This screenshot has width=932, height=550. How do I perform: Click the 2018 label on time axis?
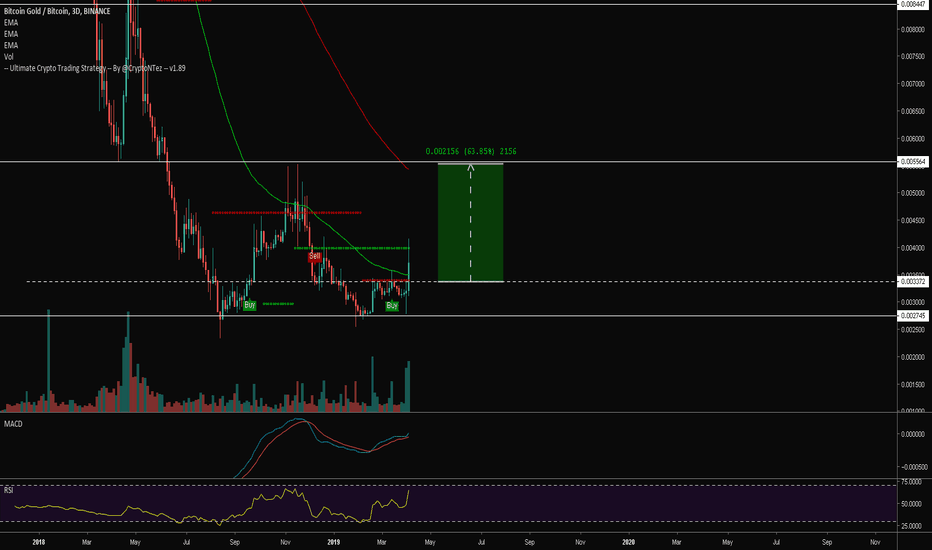coord(39,542)
